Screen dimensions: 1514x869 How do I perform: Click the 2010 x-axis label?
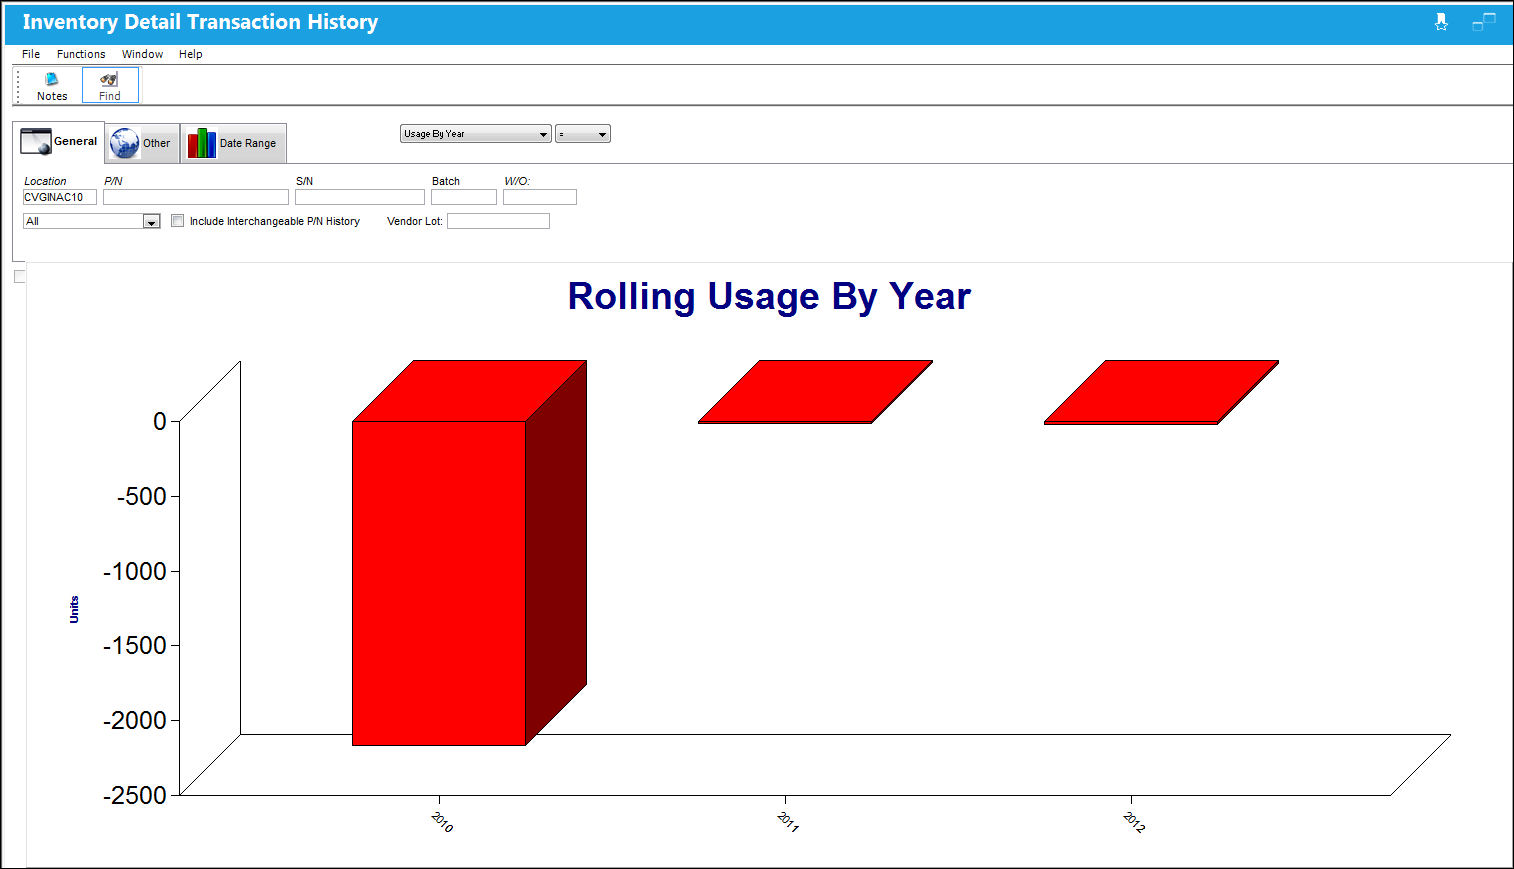pyautogui.click(x=442, y=822)
